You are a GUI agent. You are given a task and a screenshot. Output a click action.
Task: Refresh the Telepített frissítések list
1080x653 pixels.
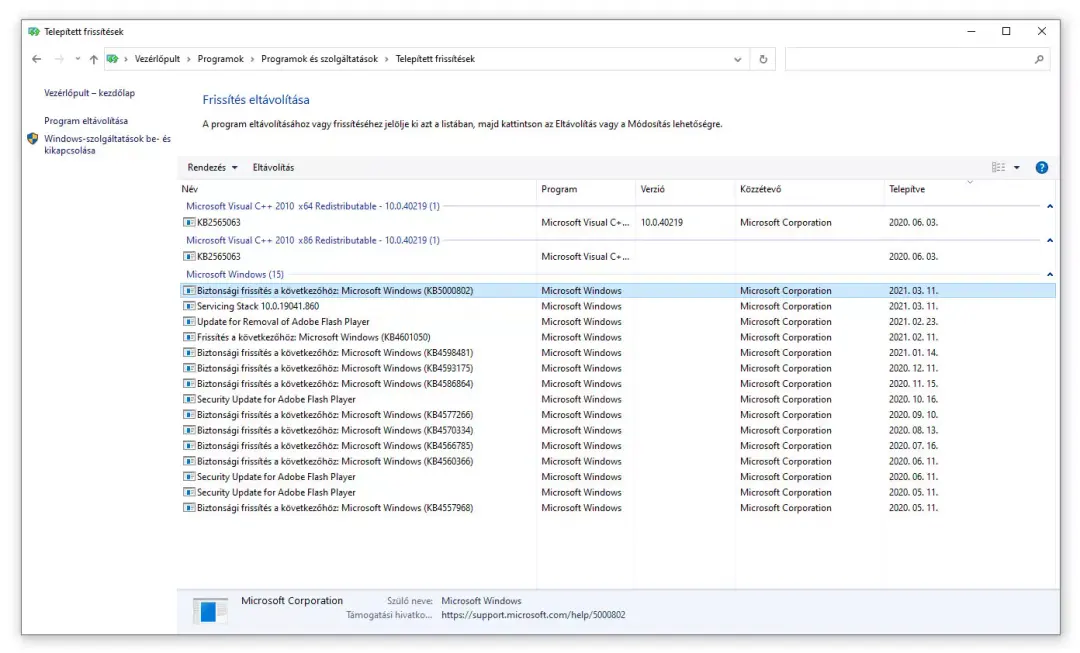(x=763, y=59)
